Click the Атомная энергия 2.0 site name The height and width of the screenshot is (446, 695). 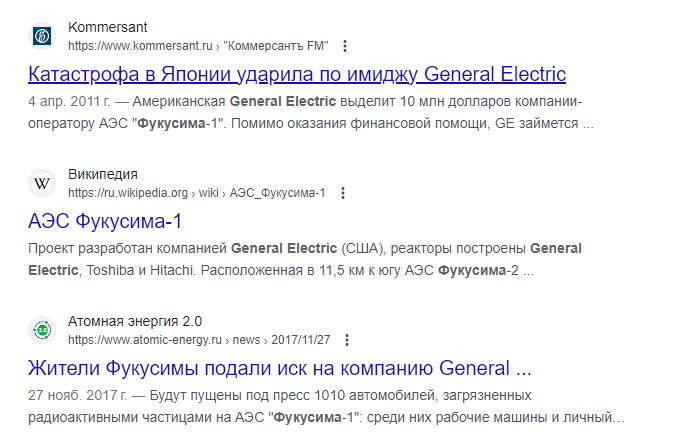click(135, 322)
